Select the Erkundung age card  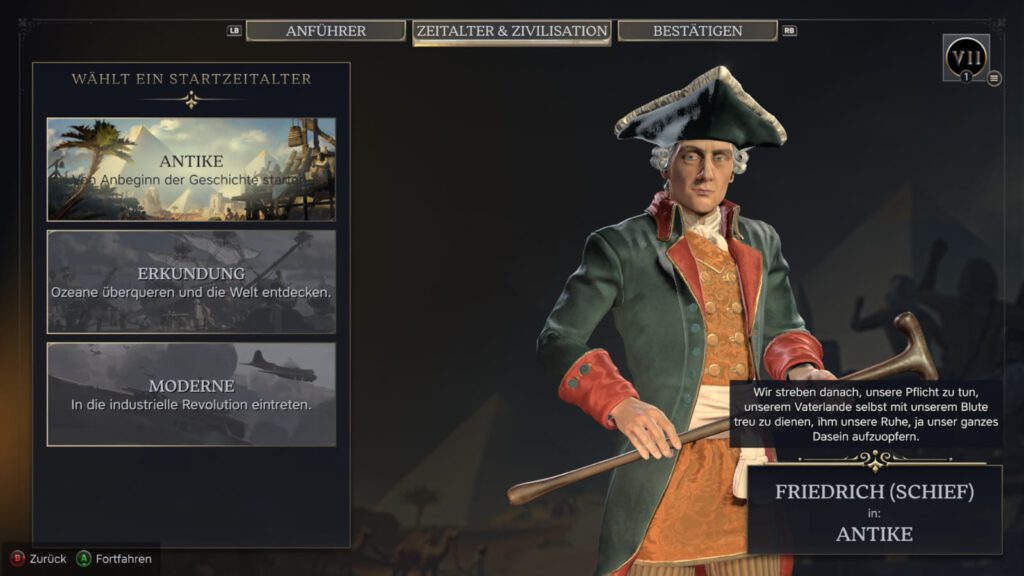tap(191, 281)
